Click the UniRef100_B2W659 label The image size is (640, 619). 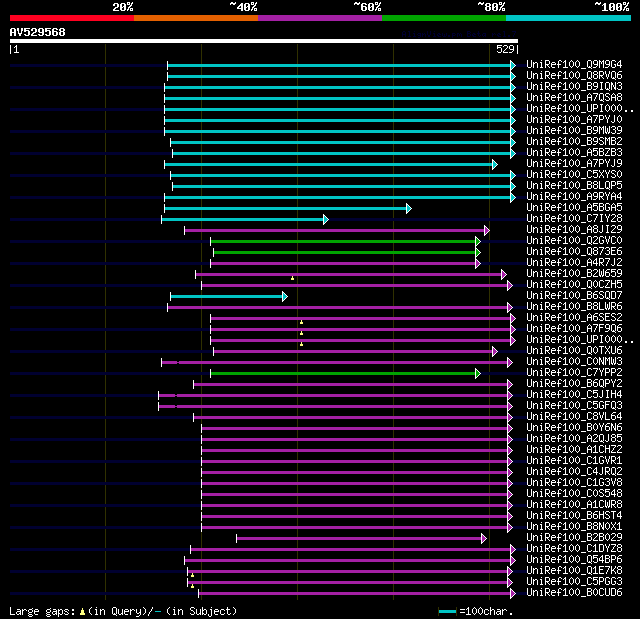click(x=574, y=274)
